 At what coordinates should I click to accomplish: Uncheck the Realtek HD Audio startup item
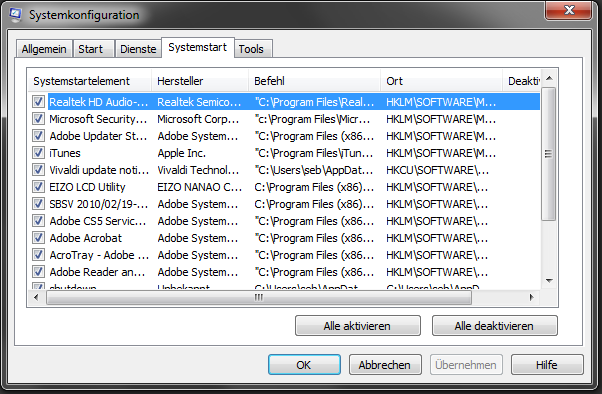coord(38,102)
